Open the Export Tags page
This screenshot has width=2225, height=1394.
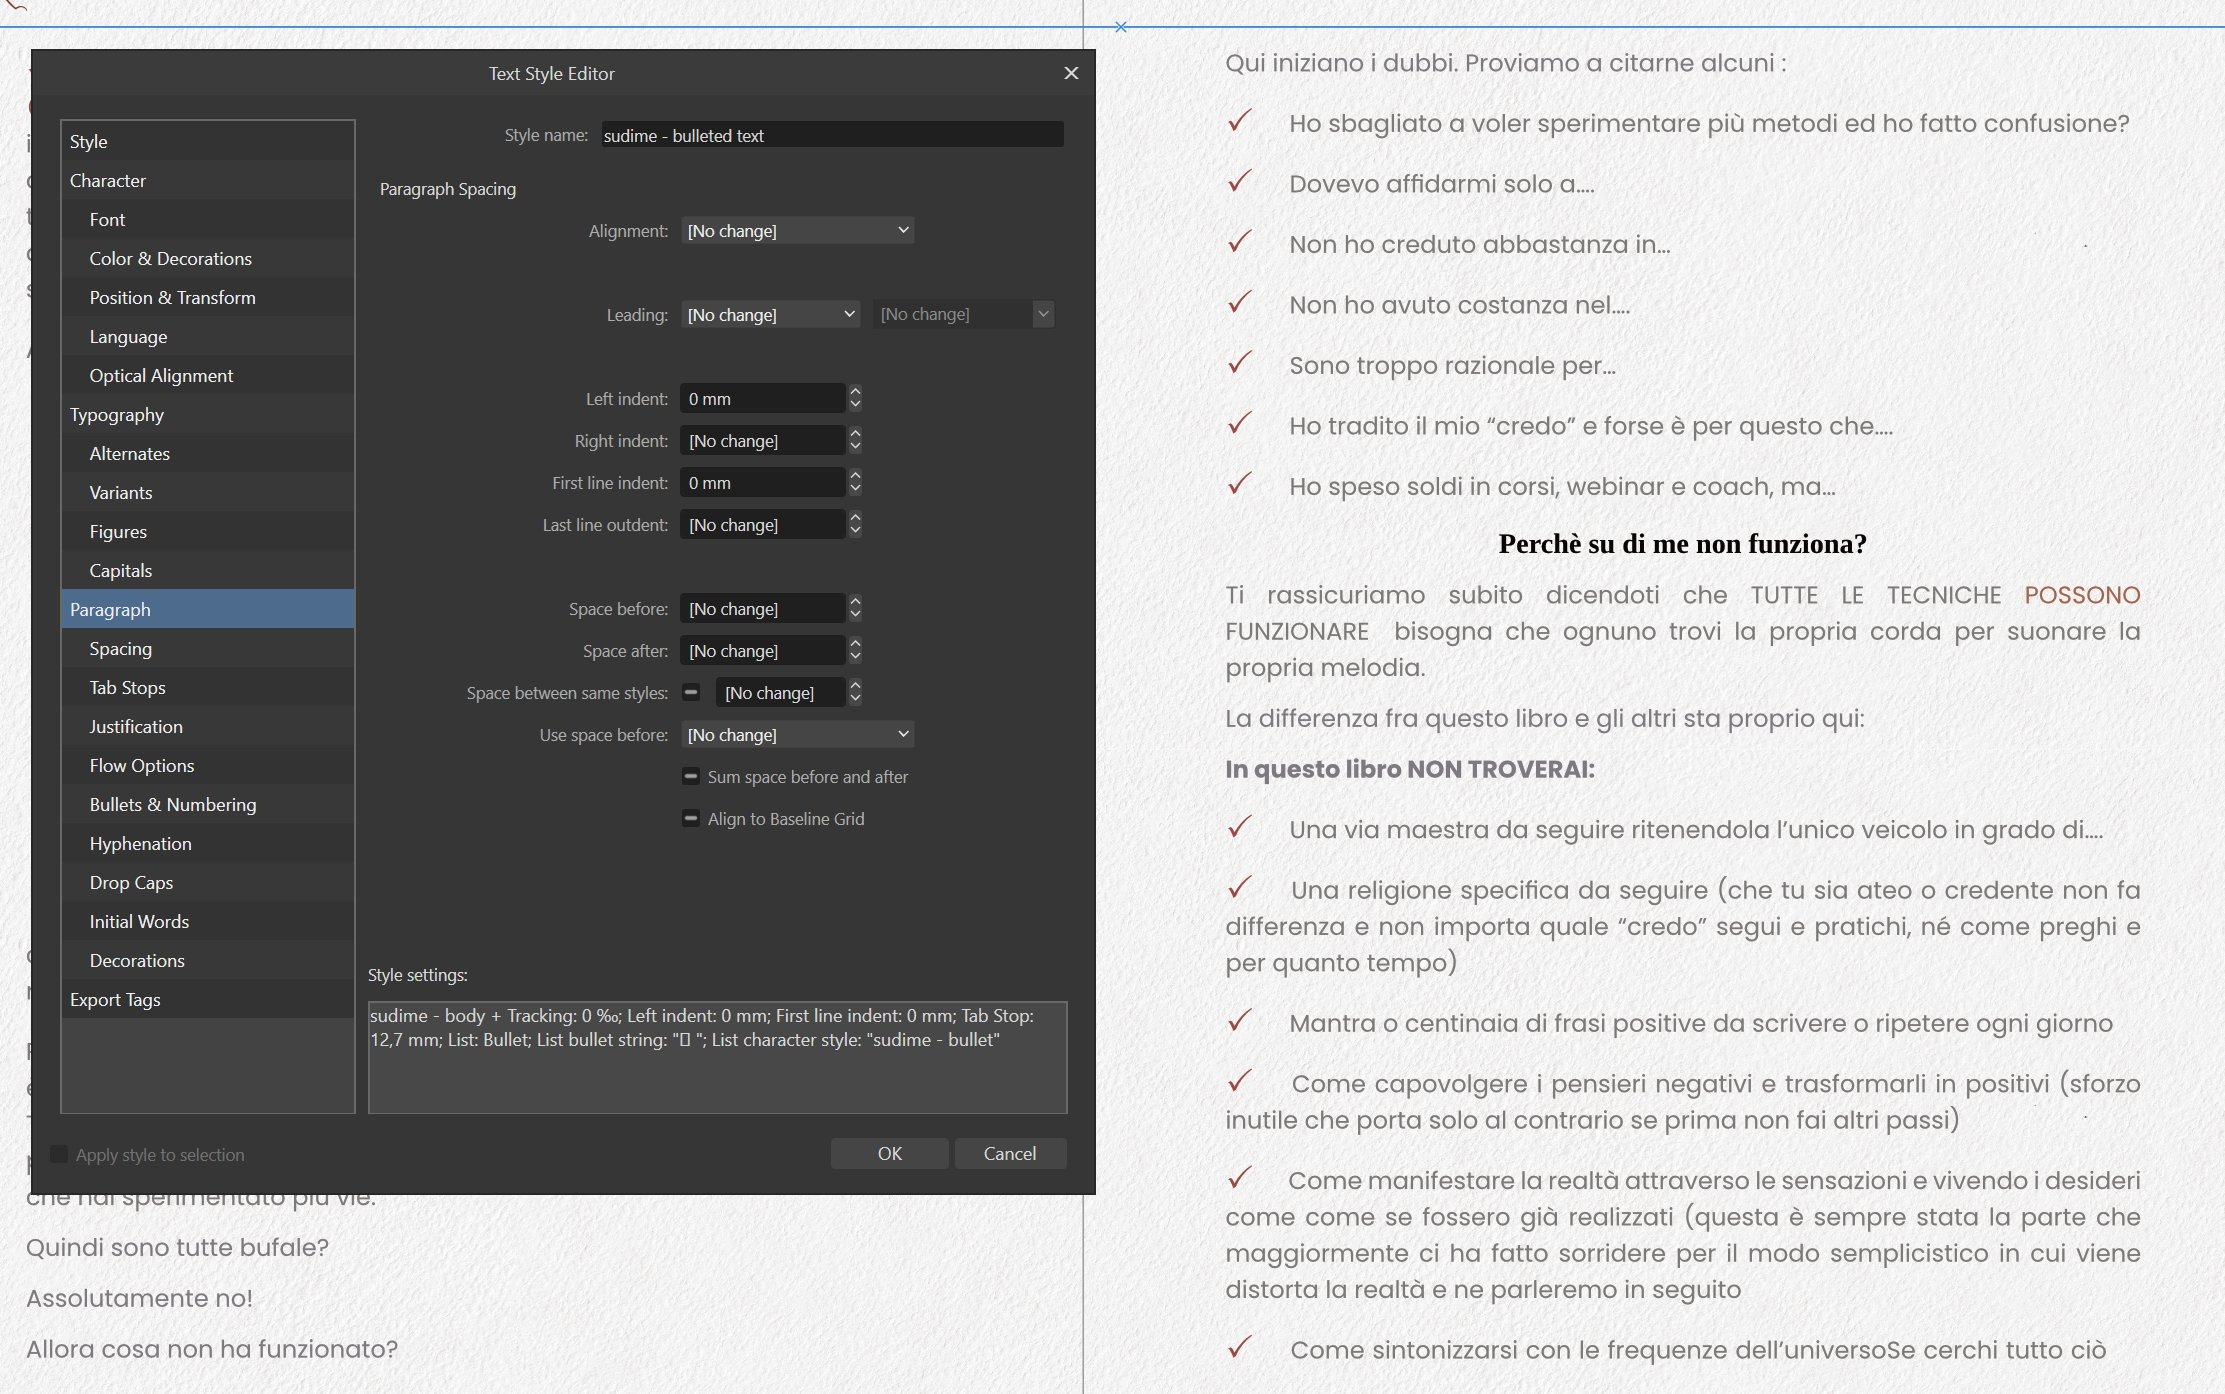pyautogui.click(x=208, y=999)
